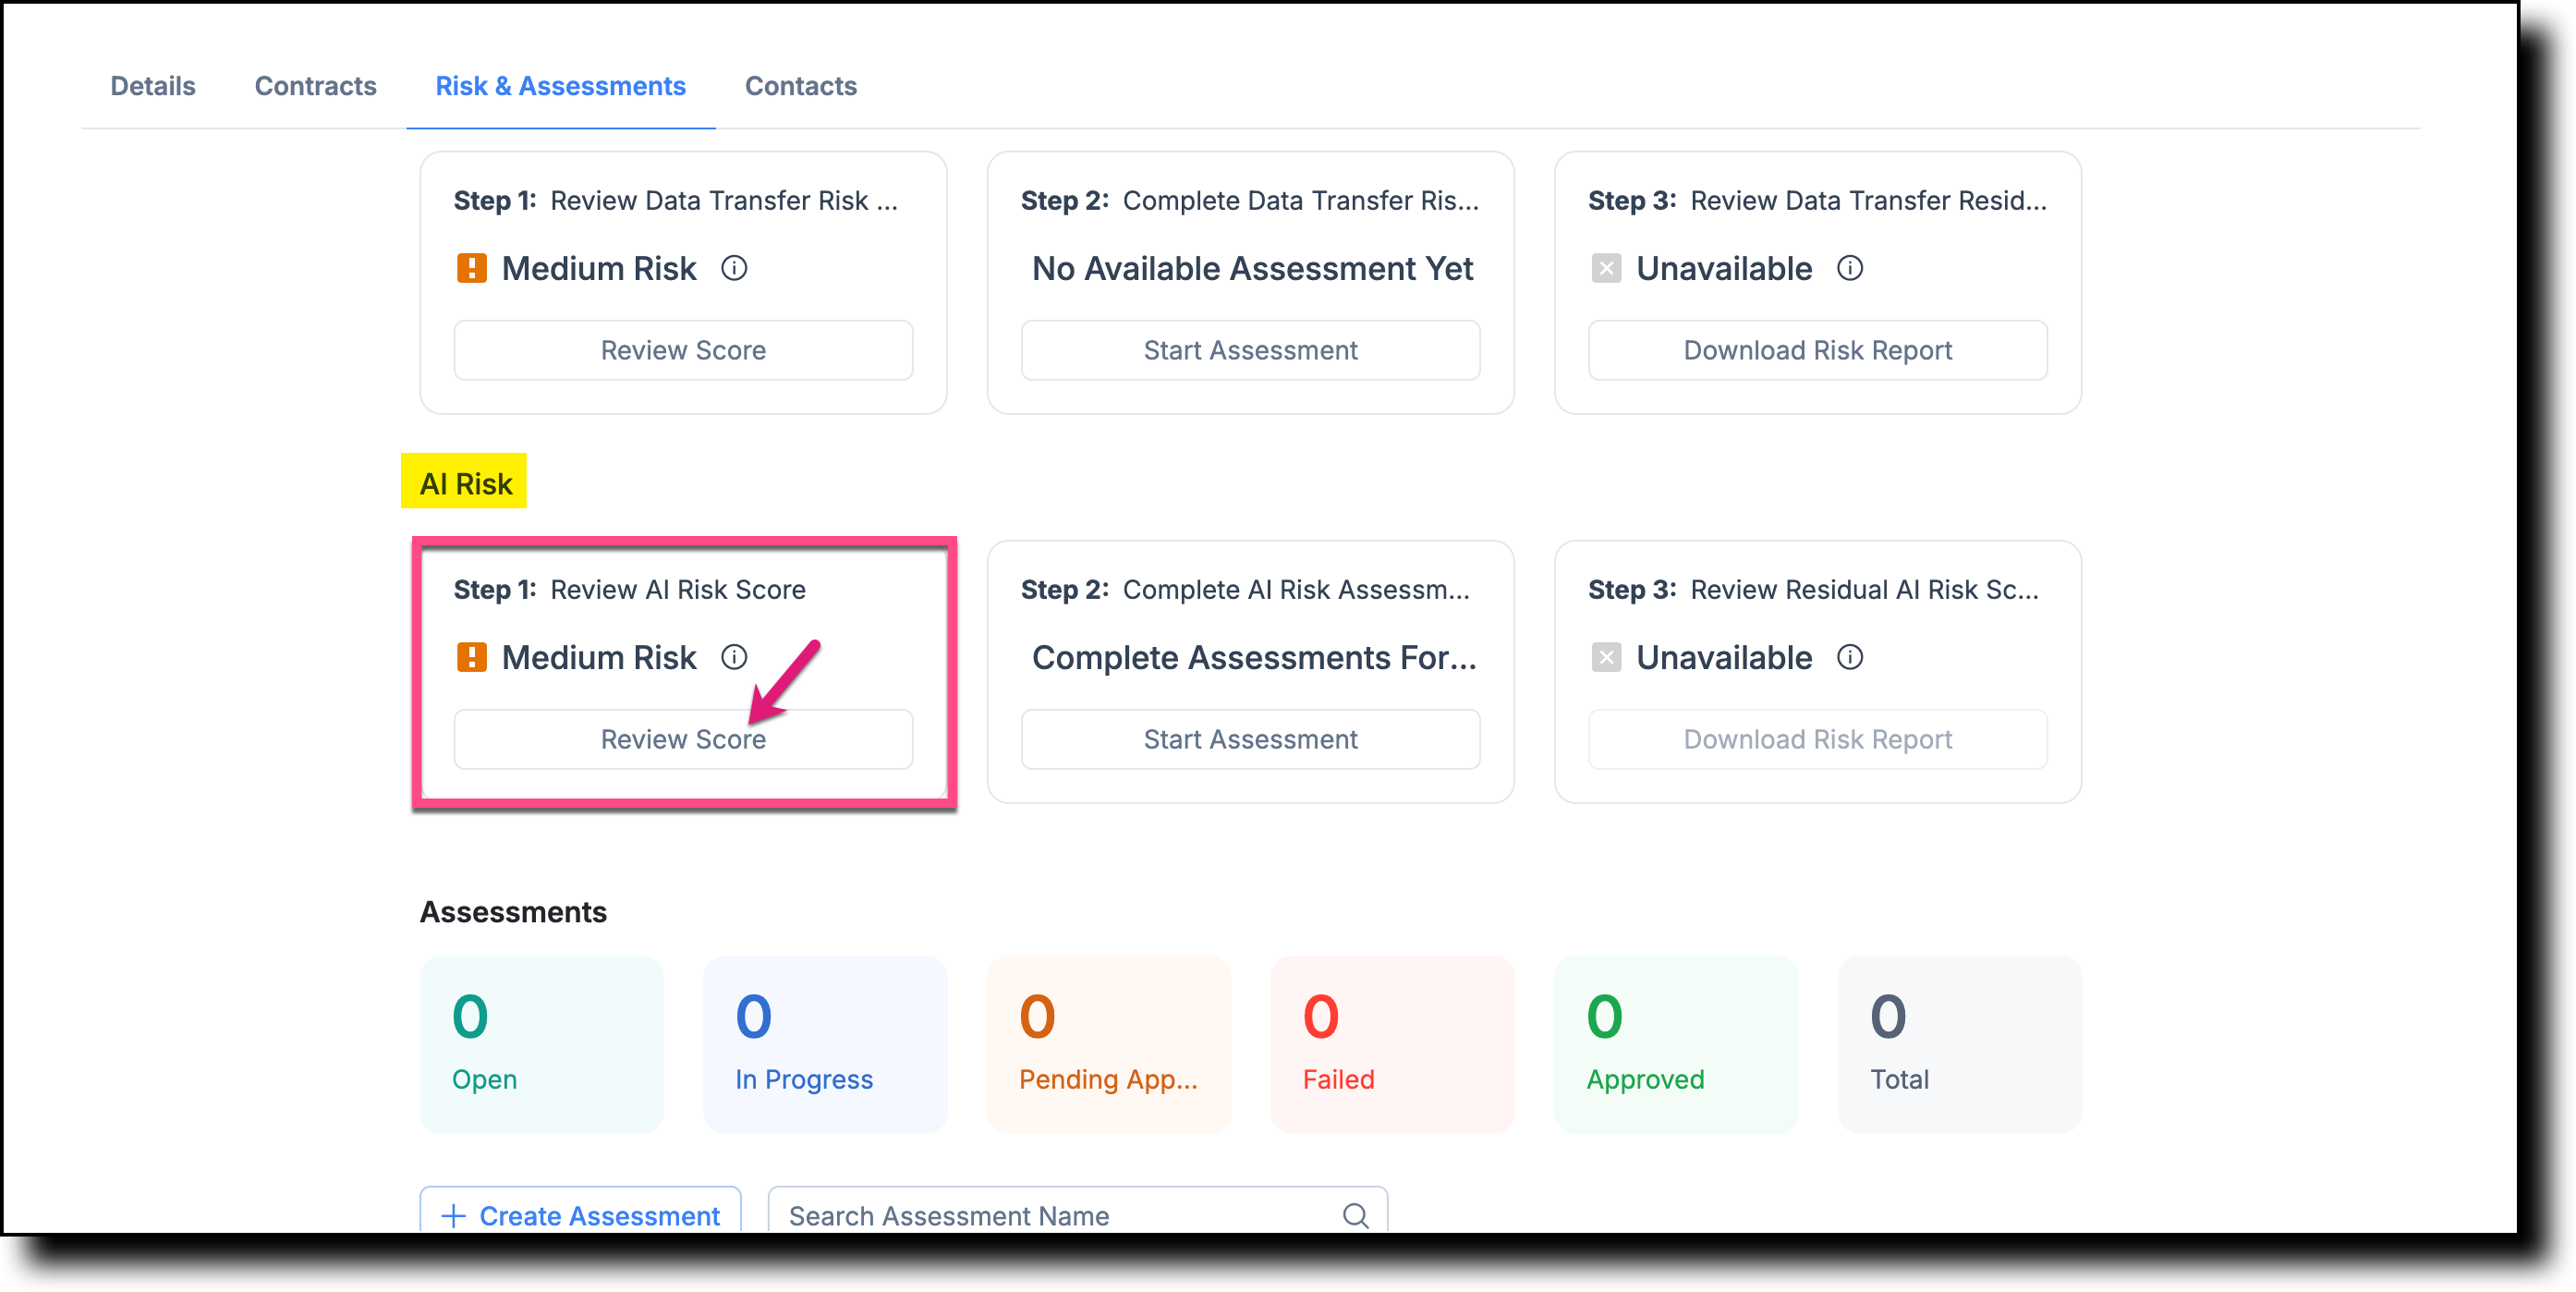Start the AI Risk assessment

click(x=1250, y=739)
